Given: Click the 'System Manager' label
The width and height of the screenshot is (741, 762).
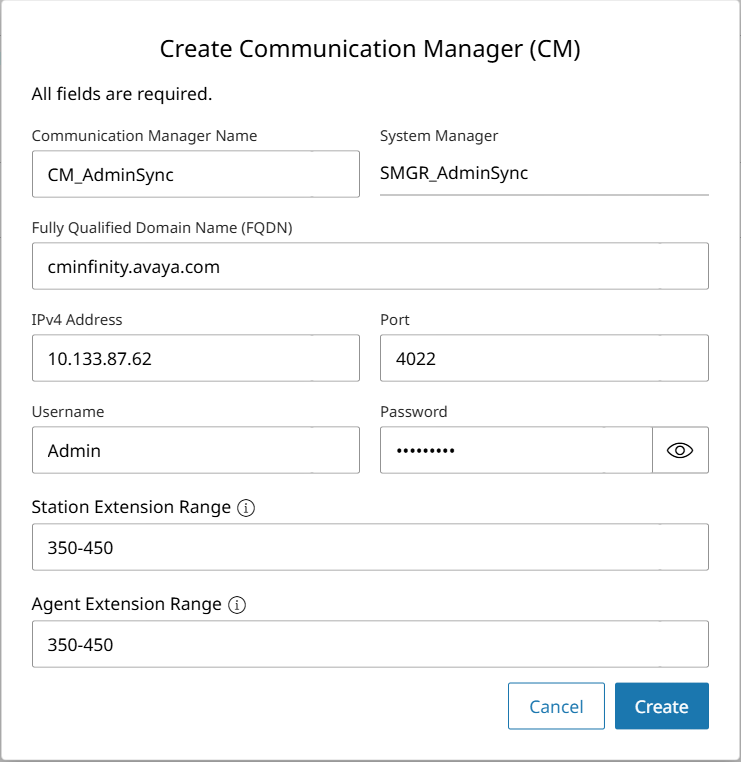Looking at the screenshot, I should point(439,136).
